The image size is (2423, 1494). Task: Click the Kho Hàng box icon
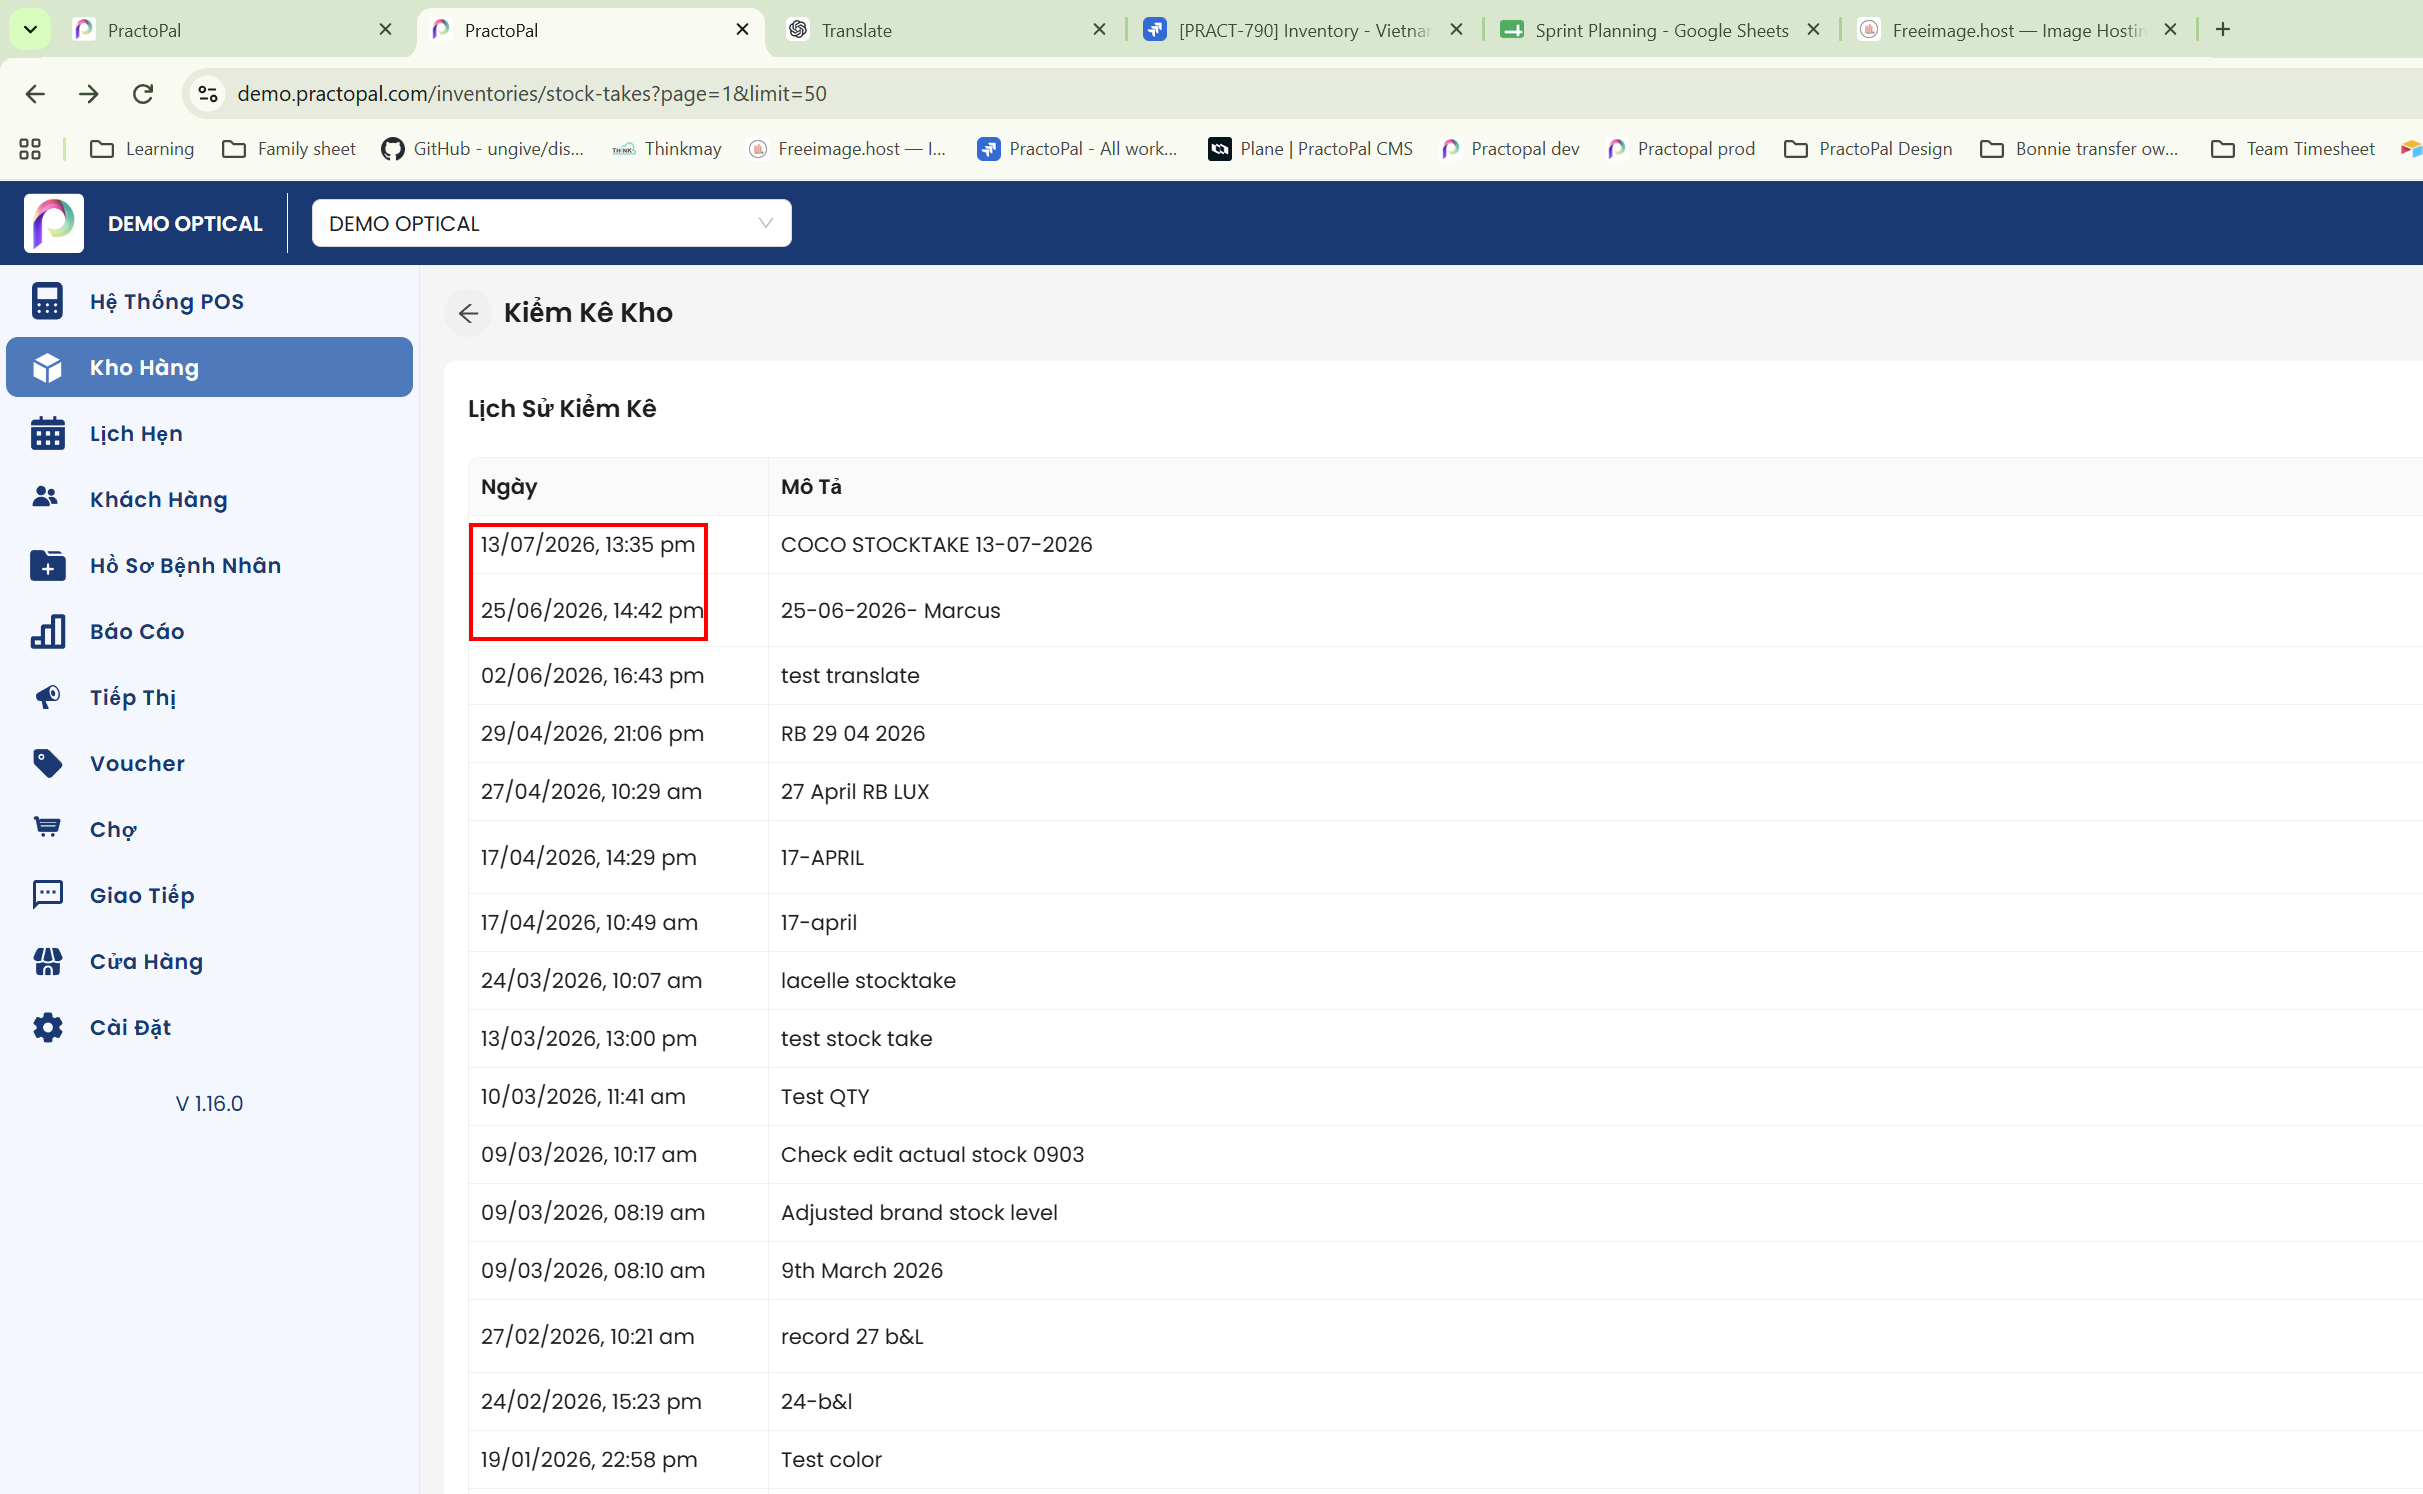pos(47,367)
